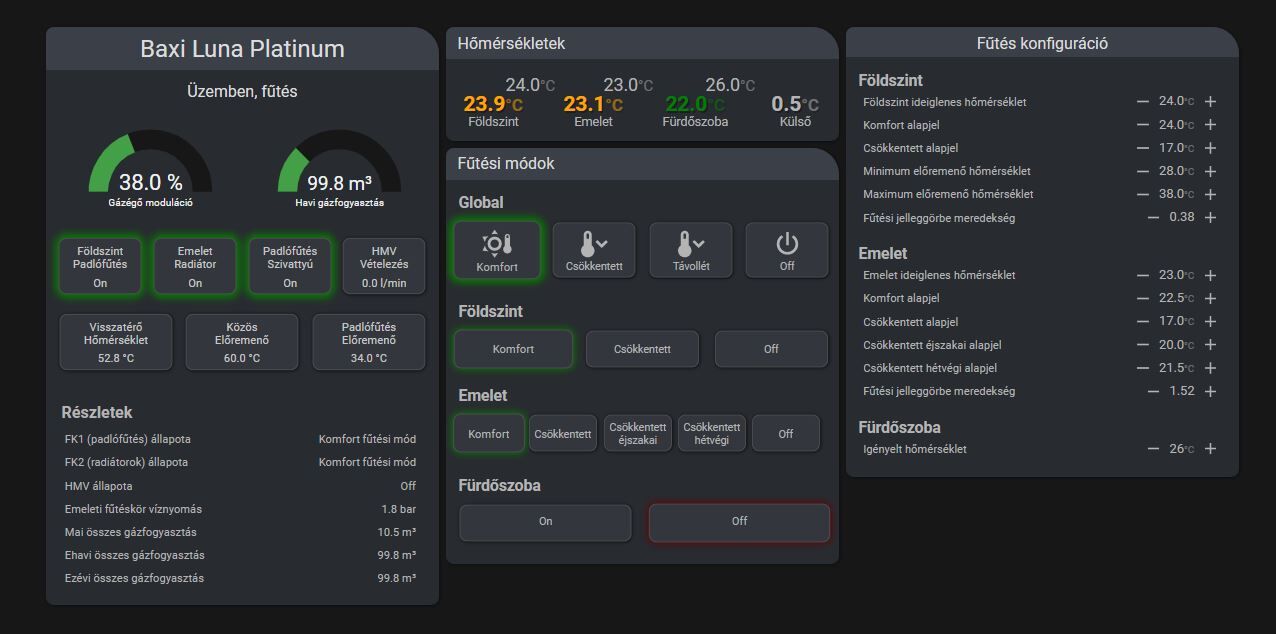Screen dimensions: 1276x634
Task: Open Padlófűtés Előremenő 34.0 °C tile
Action: coord(369,342)
